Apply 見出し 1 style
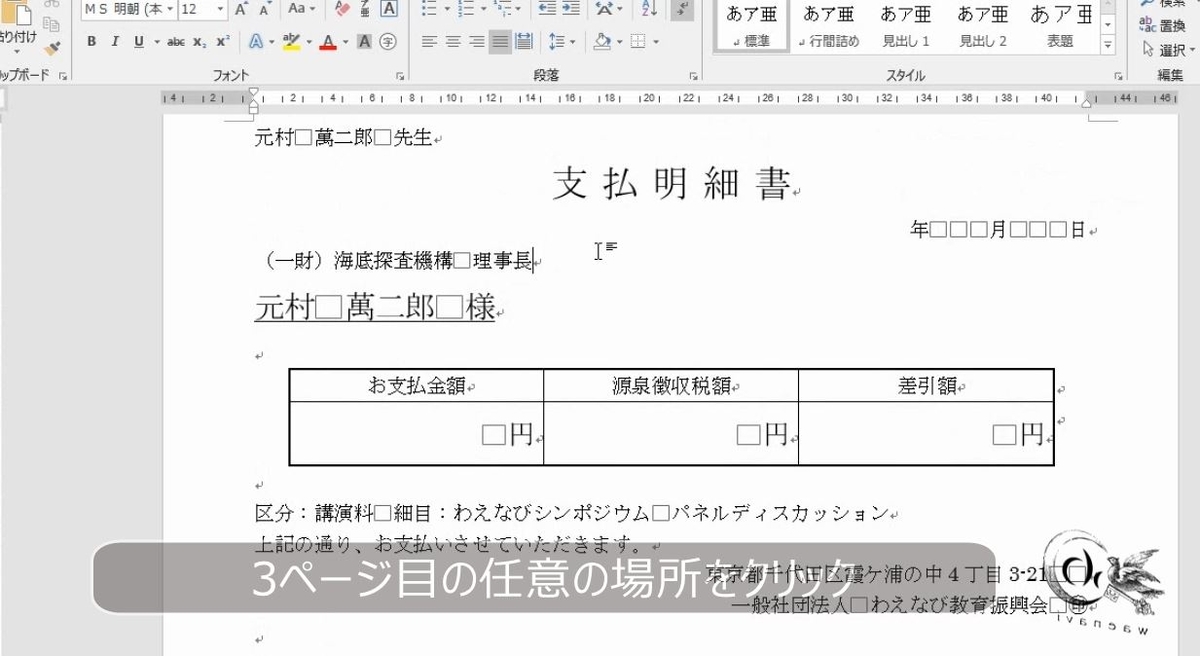The image size is (1200, 656). [x=906, y=26]
